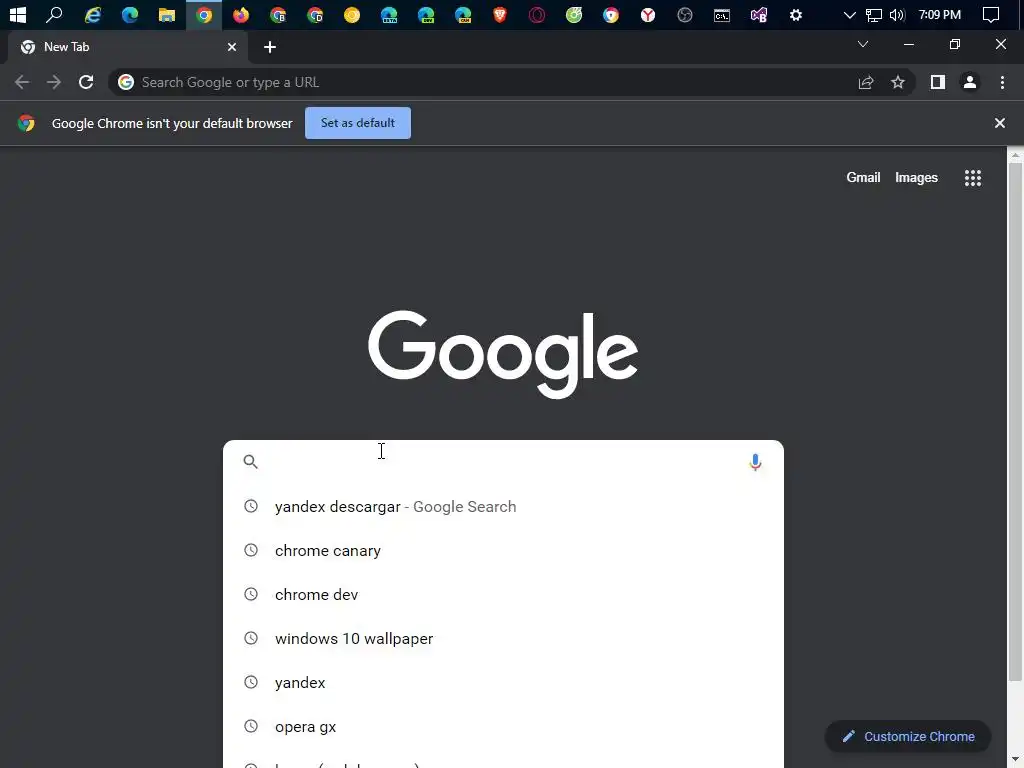Launch Microsoft Edge stable from taskbar
1024x768 pixels.
tap(130, 14)
